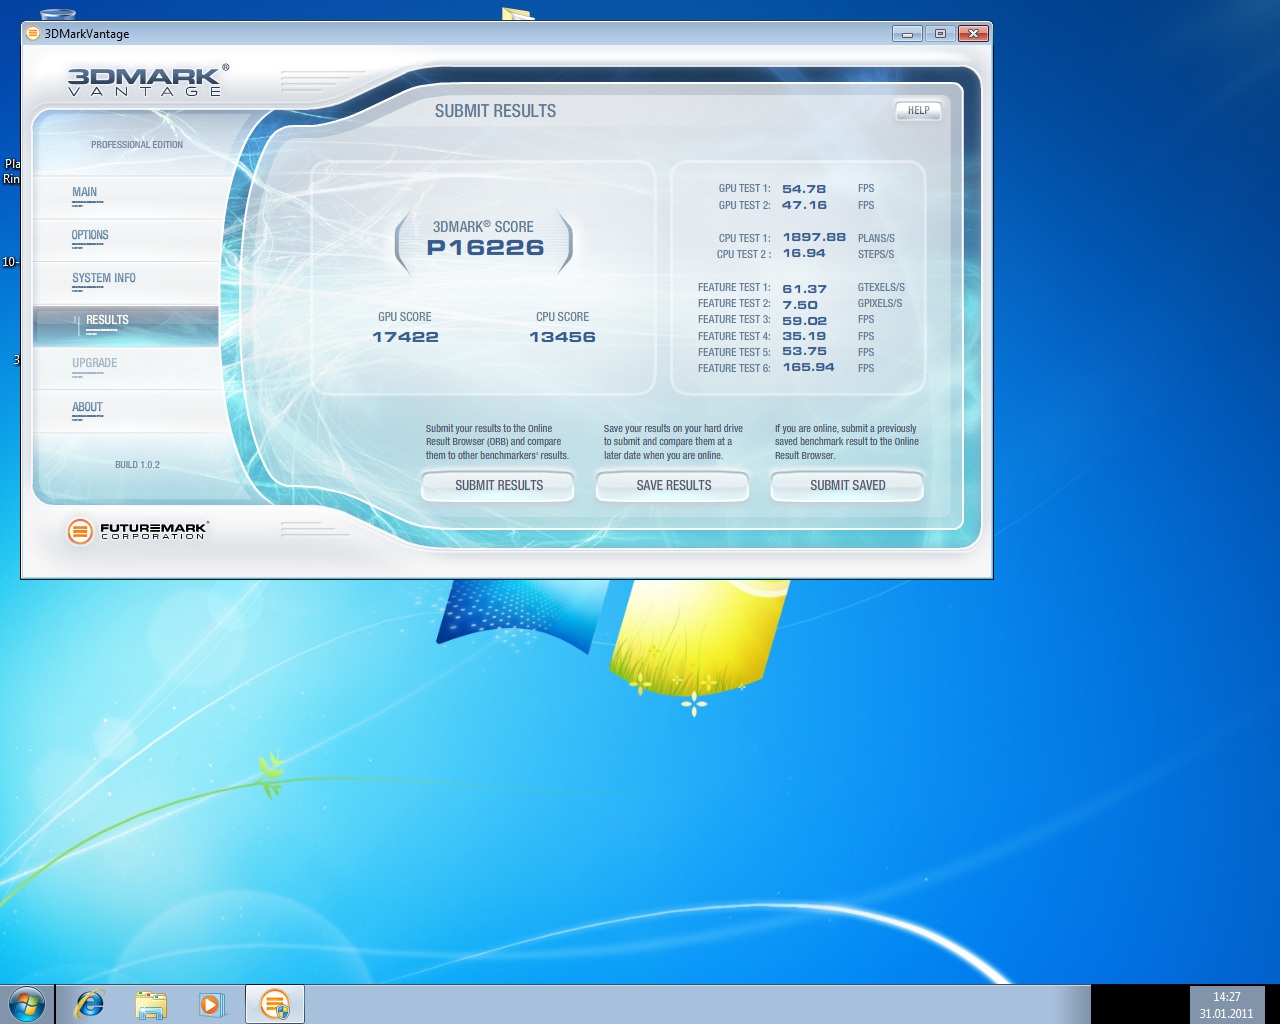The width and height of the screenshot is (1280, 1024).
Task: Select the RESULTS sidebar item
Action: click(126, 326)
